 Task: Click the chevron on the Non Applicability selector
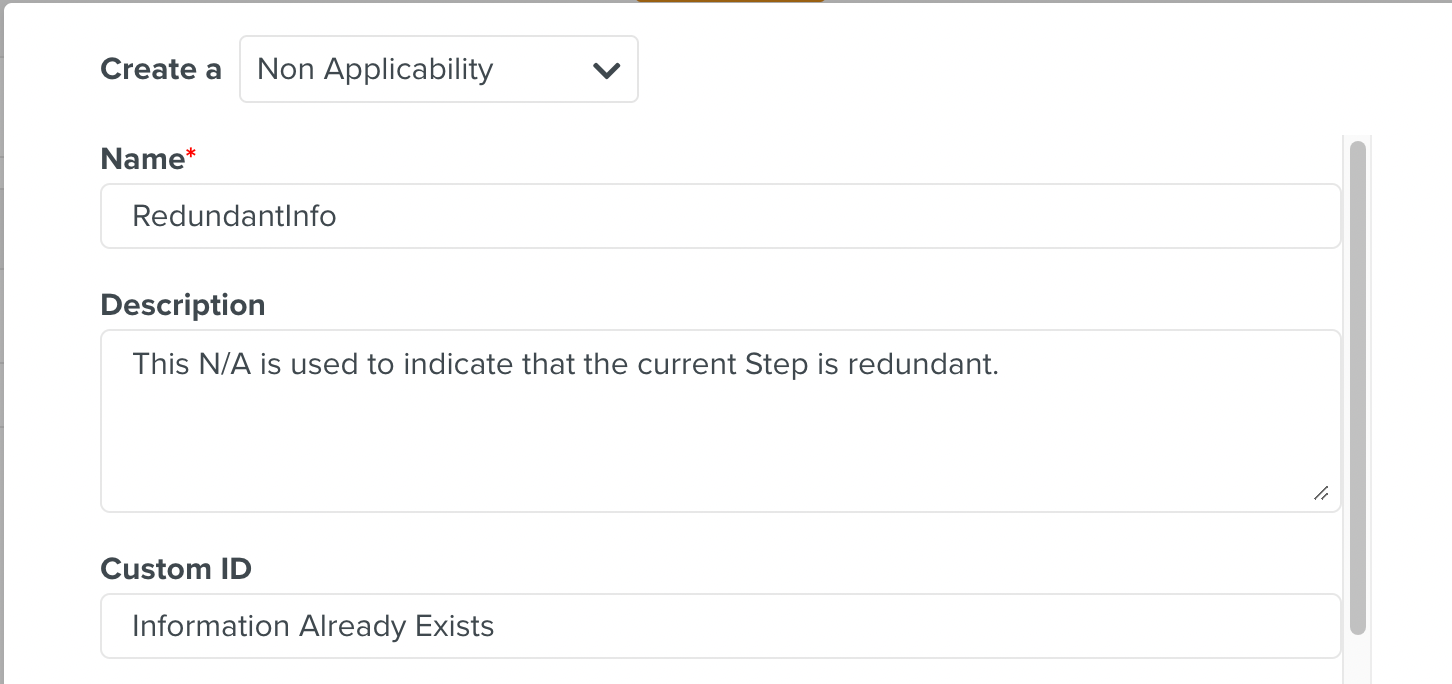[606, 68]
